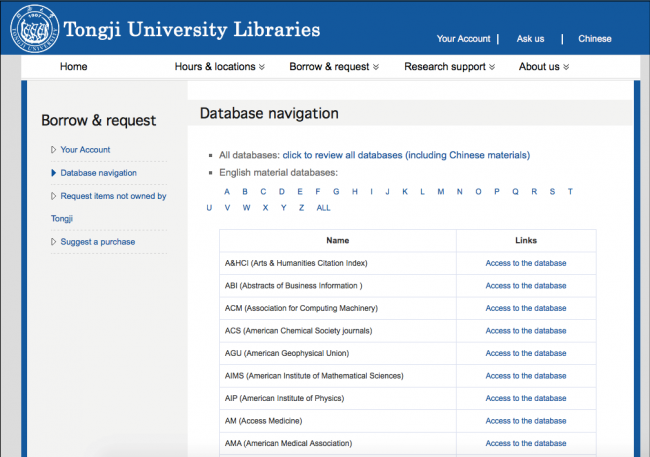Open the About us menu

[539, 67]
